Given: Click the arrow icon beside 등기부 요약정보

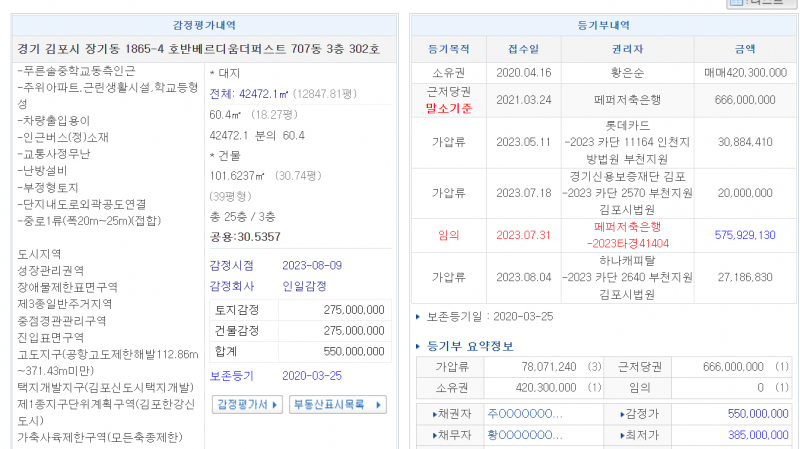Looking at the screenshot, I should (420, 347).
